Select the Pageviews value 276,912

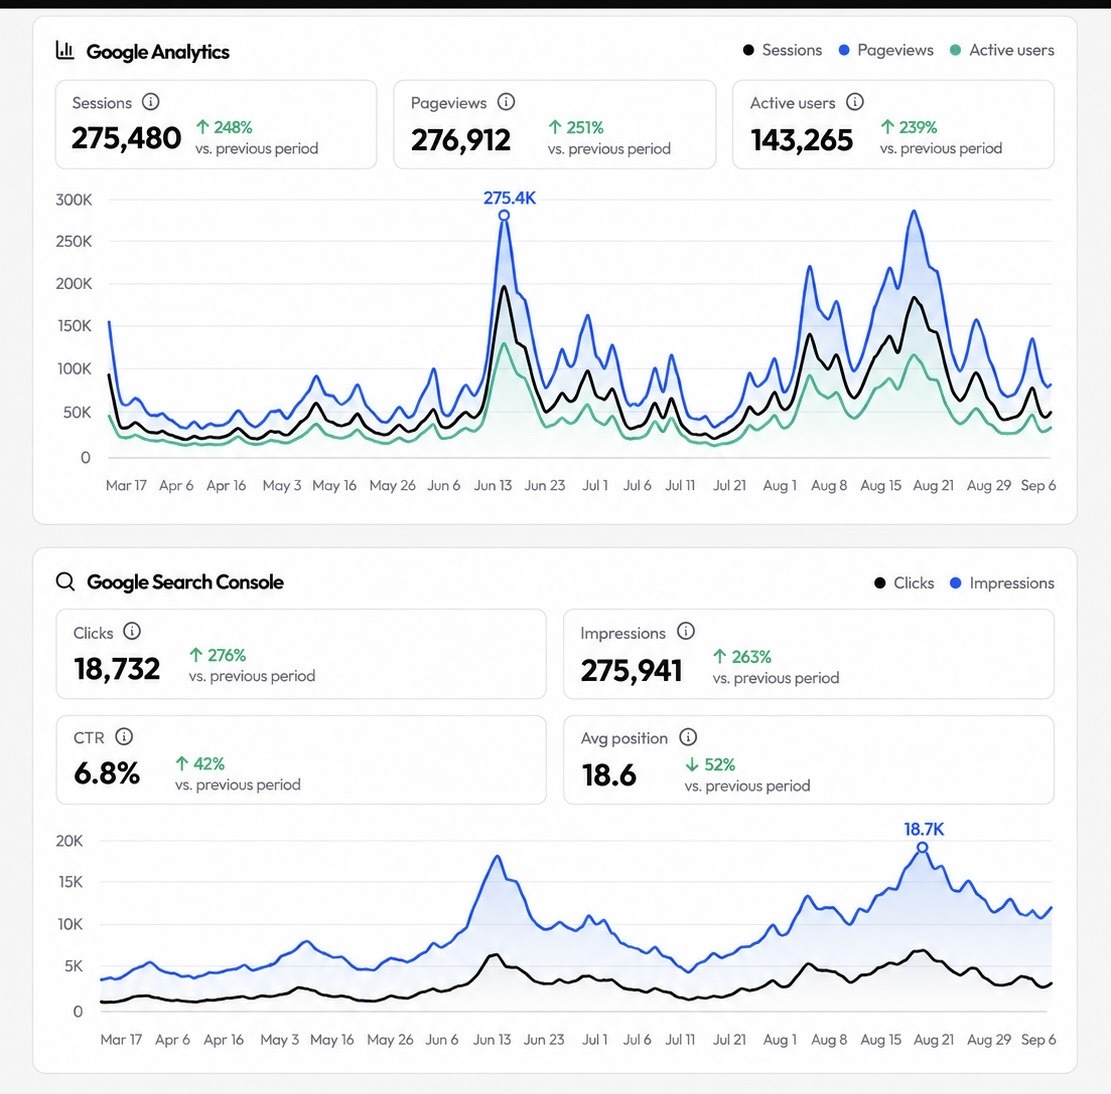click(461, 140)
